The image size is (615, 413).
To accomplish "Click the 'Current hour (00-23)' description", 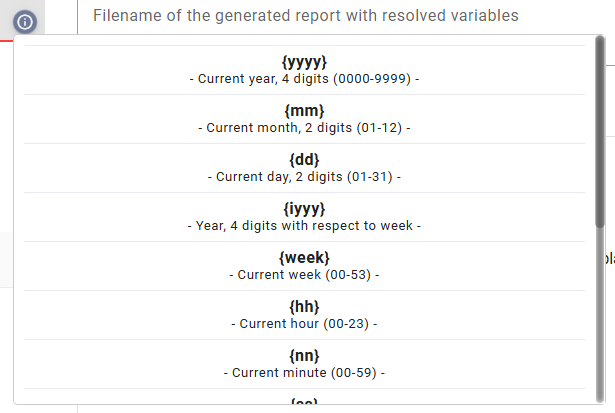I will coord(304,324).
